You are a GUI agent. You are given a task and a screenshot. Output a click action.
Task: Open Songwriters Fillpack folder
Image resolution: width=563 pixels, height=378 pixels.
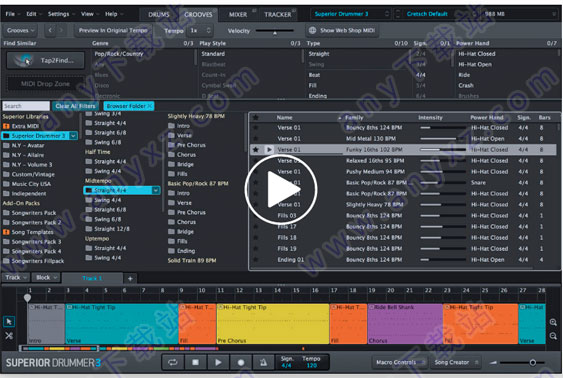33,261
